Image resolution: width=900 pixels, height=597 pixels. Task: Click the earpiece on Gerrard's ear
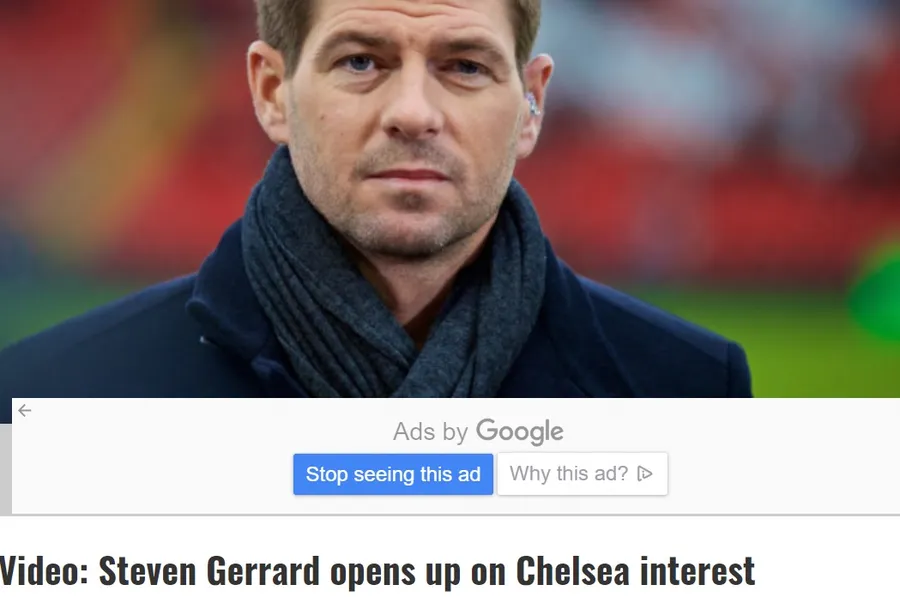(x=533, y=104)
